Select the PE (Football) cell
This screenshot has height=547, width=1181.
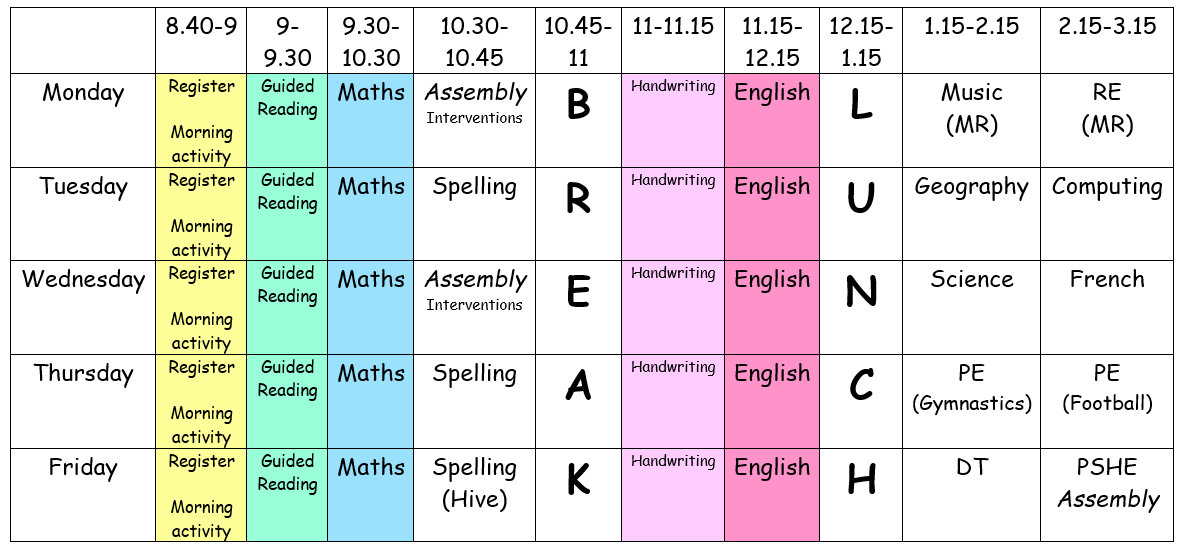click(1106, 388)
